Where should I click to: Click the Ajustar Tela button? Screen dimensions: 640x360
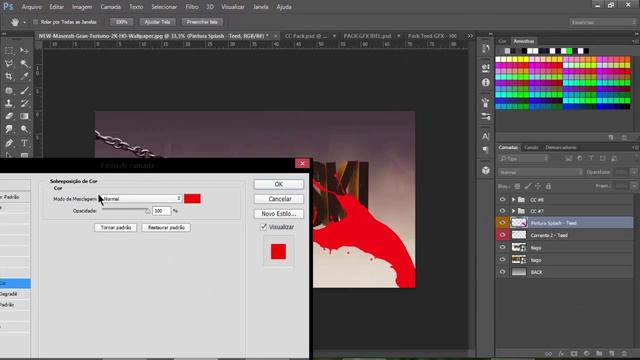[x=157, y=22]
